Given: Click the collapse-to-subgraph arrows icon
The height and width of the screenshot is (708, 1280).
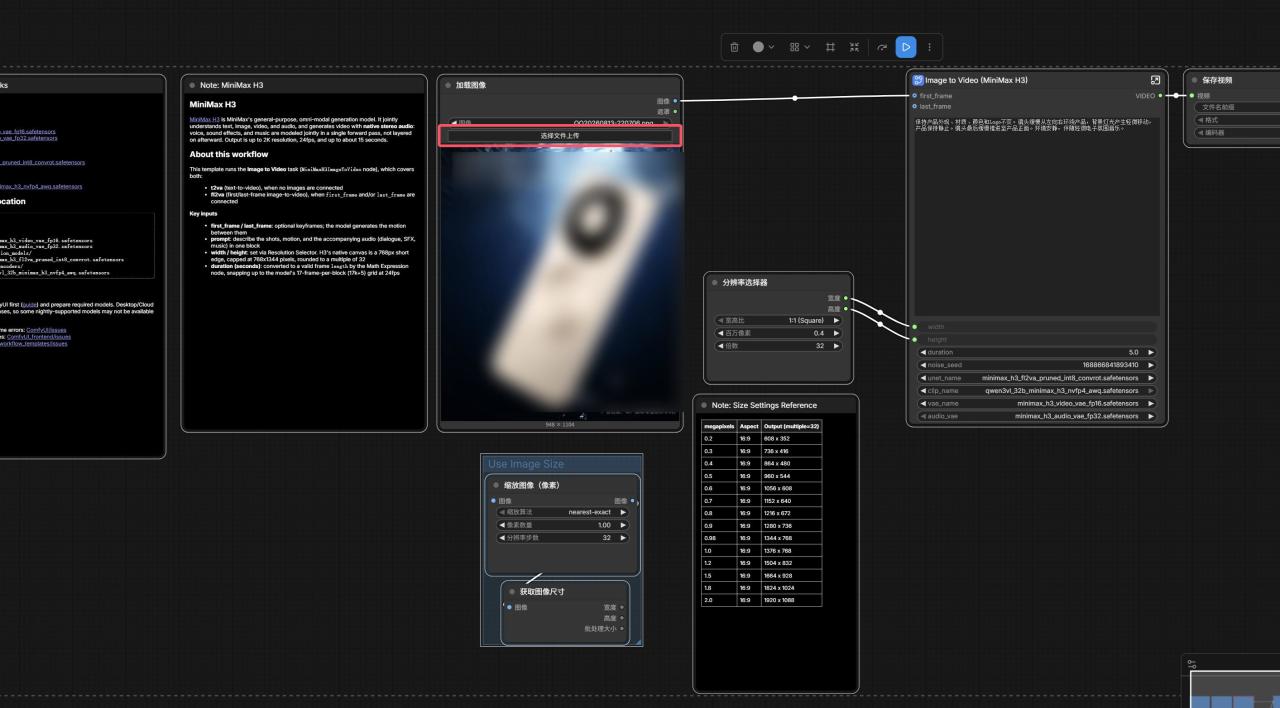Looking at the screenshot, I should pos(854,47).
